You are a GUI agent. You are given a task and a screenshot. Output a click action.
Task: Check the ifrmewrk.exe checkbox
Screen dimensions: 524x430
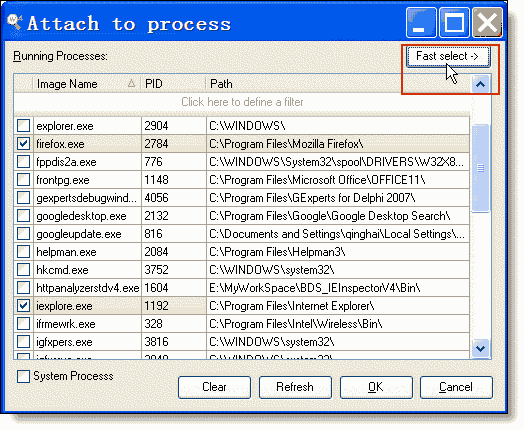tap(23, 324)
